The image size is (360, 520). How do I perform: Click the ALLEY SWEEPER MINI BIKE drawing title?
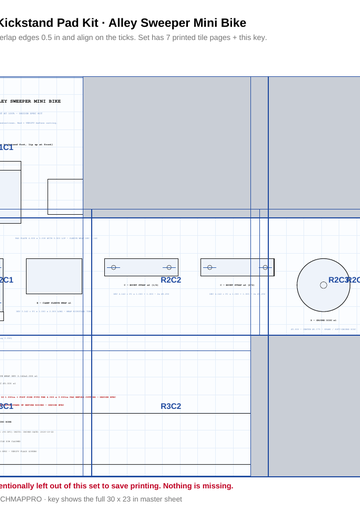(30, 101)
